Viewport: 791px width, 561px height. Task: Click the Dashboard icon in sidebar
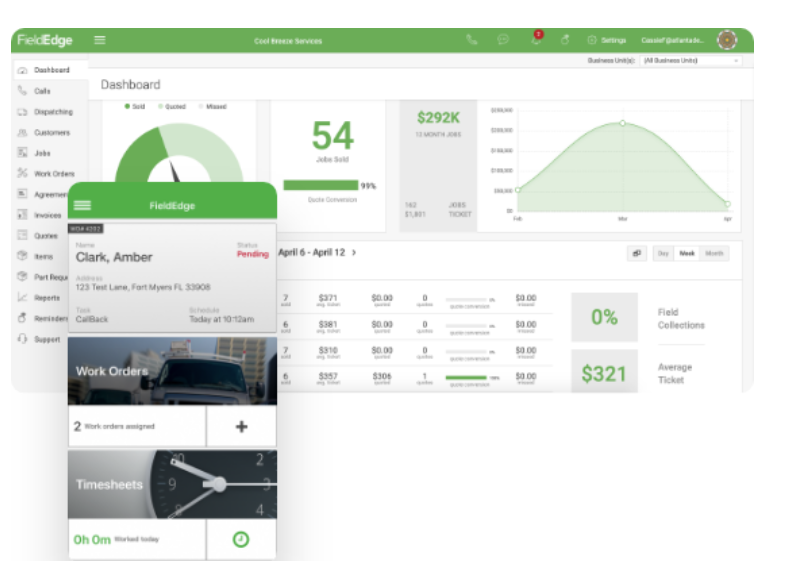22,70
